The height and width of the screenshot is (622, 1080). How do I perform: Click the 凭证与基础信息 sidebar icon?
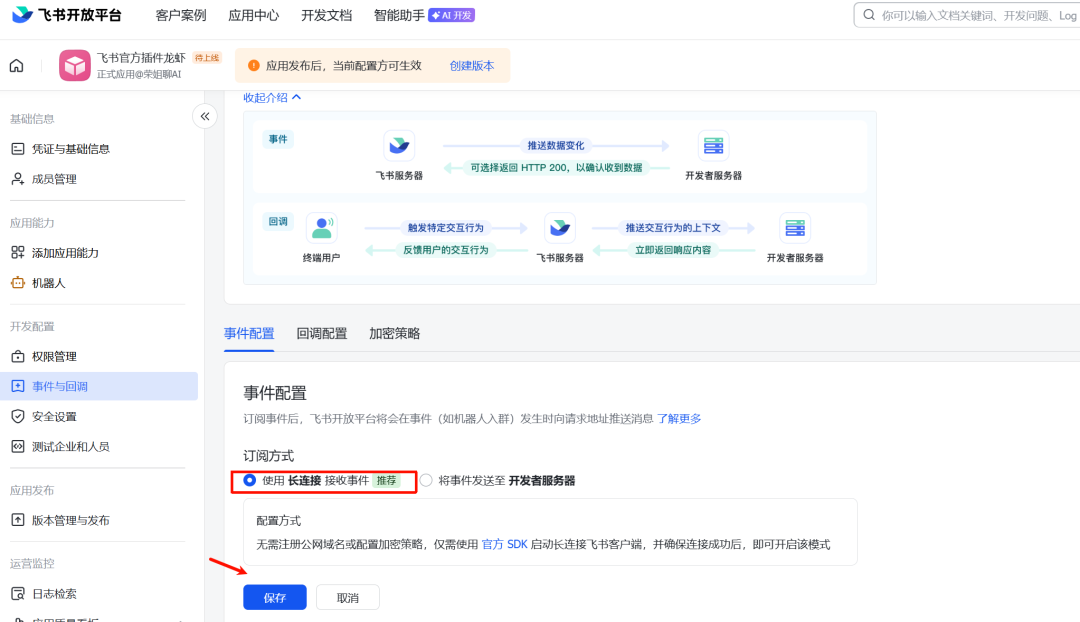(x=18, y=149)
